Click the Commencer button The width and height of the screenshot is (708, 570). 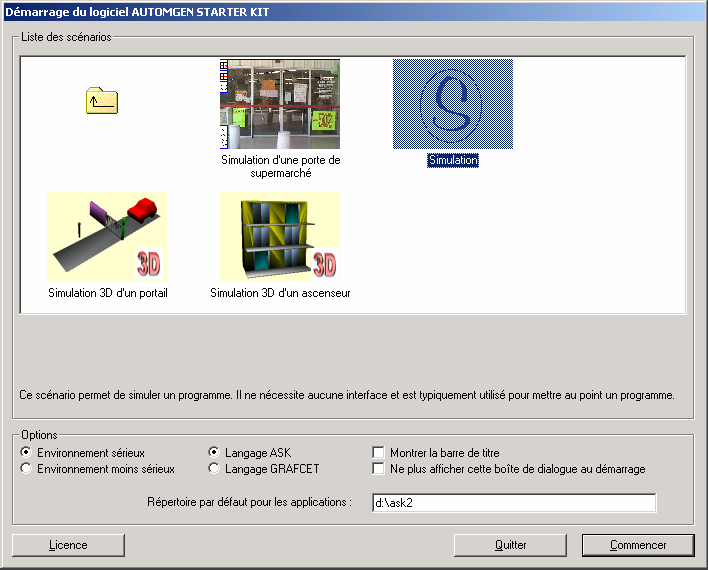coord(638,545)
